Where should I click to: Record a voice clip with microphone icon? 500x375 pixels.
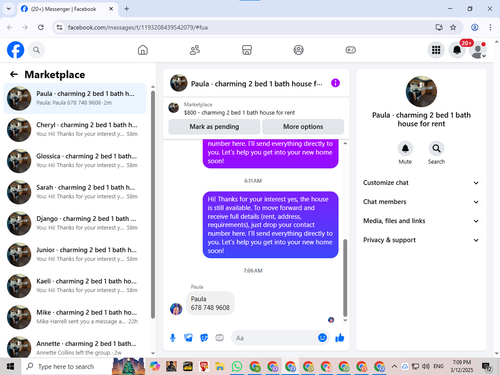(173, 338)
